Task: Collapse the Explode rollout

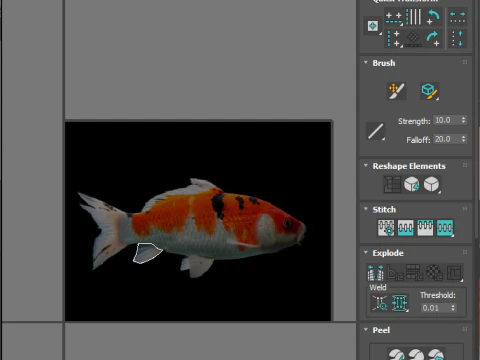Action: 366,253
